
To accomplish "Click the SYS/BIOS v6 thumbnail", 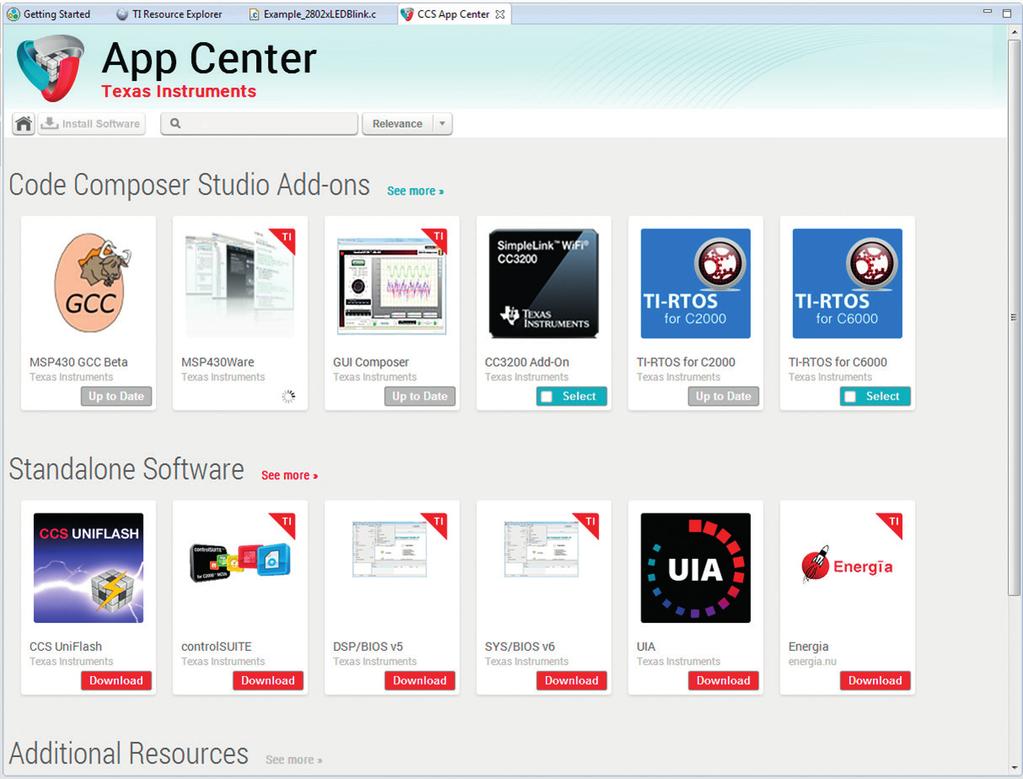I will 542,548.
